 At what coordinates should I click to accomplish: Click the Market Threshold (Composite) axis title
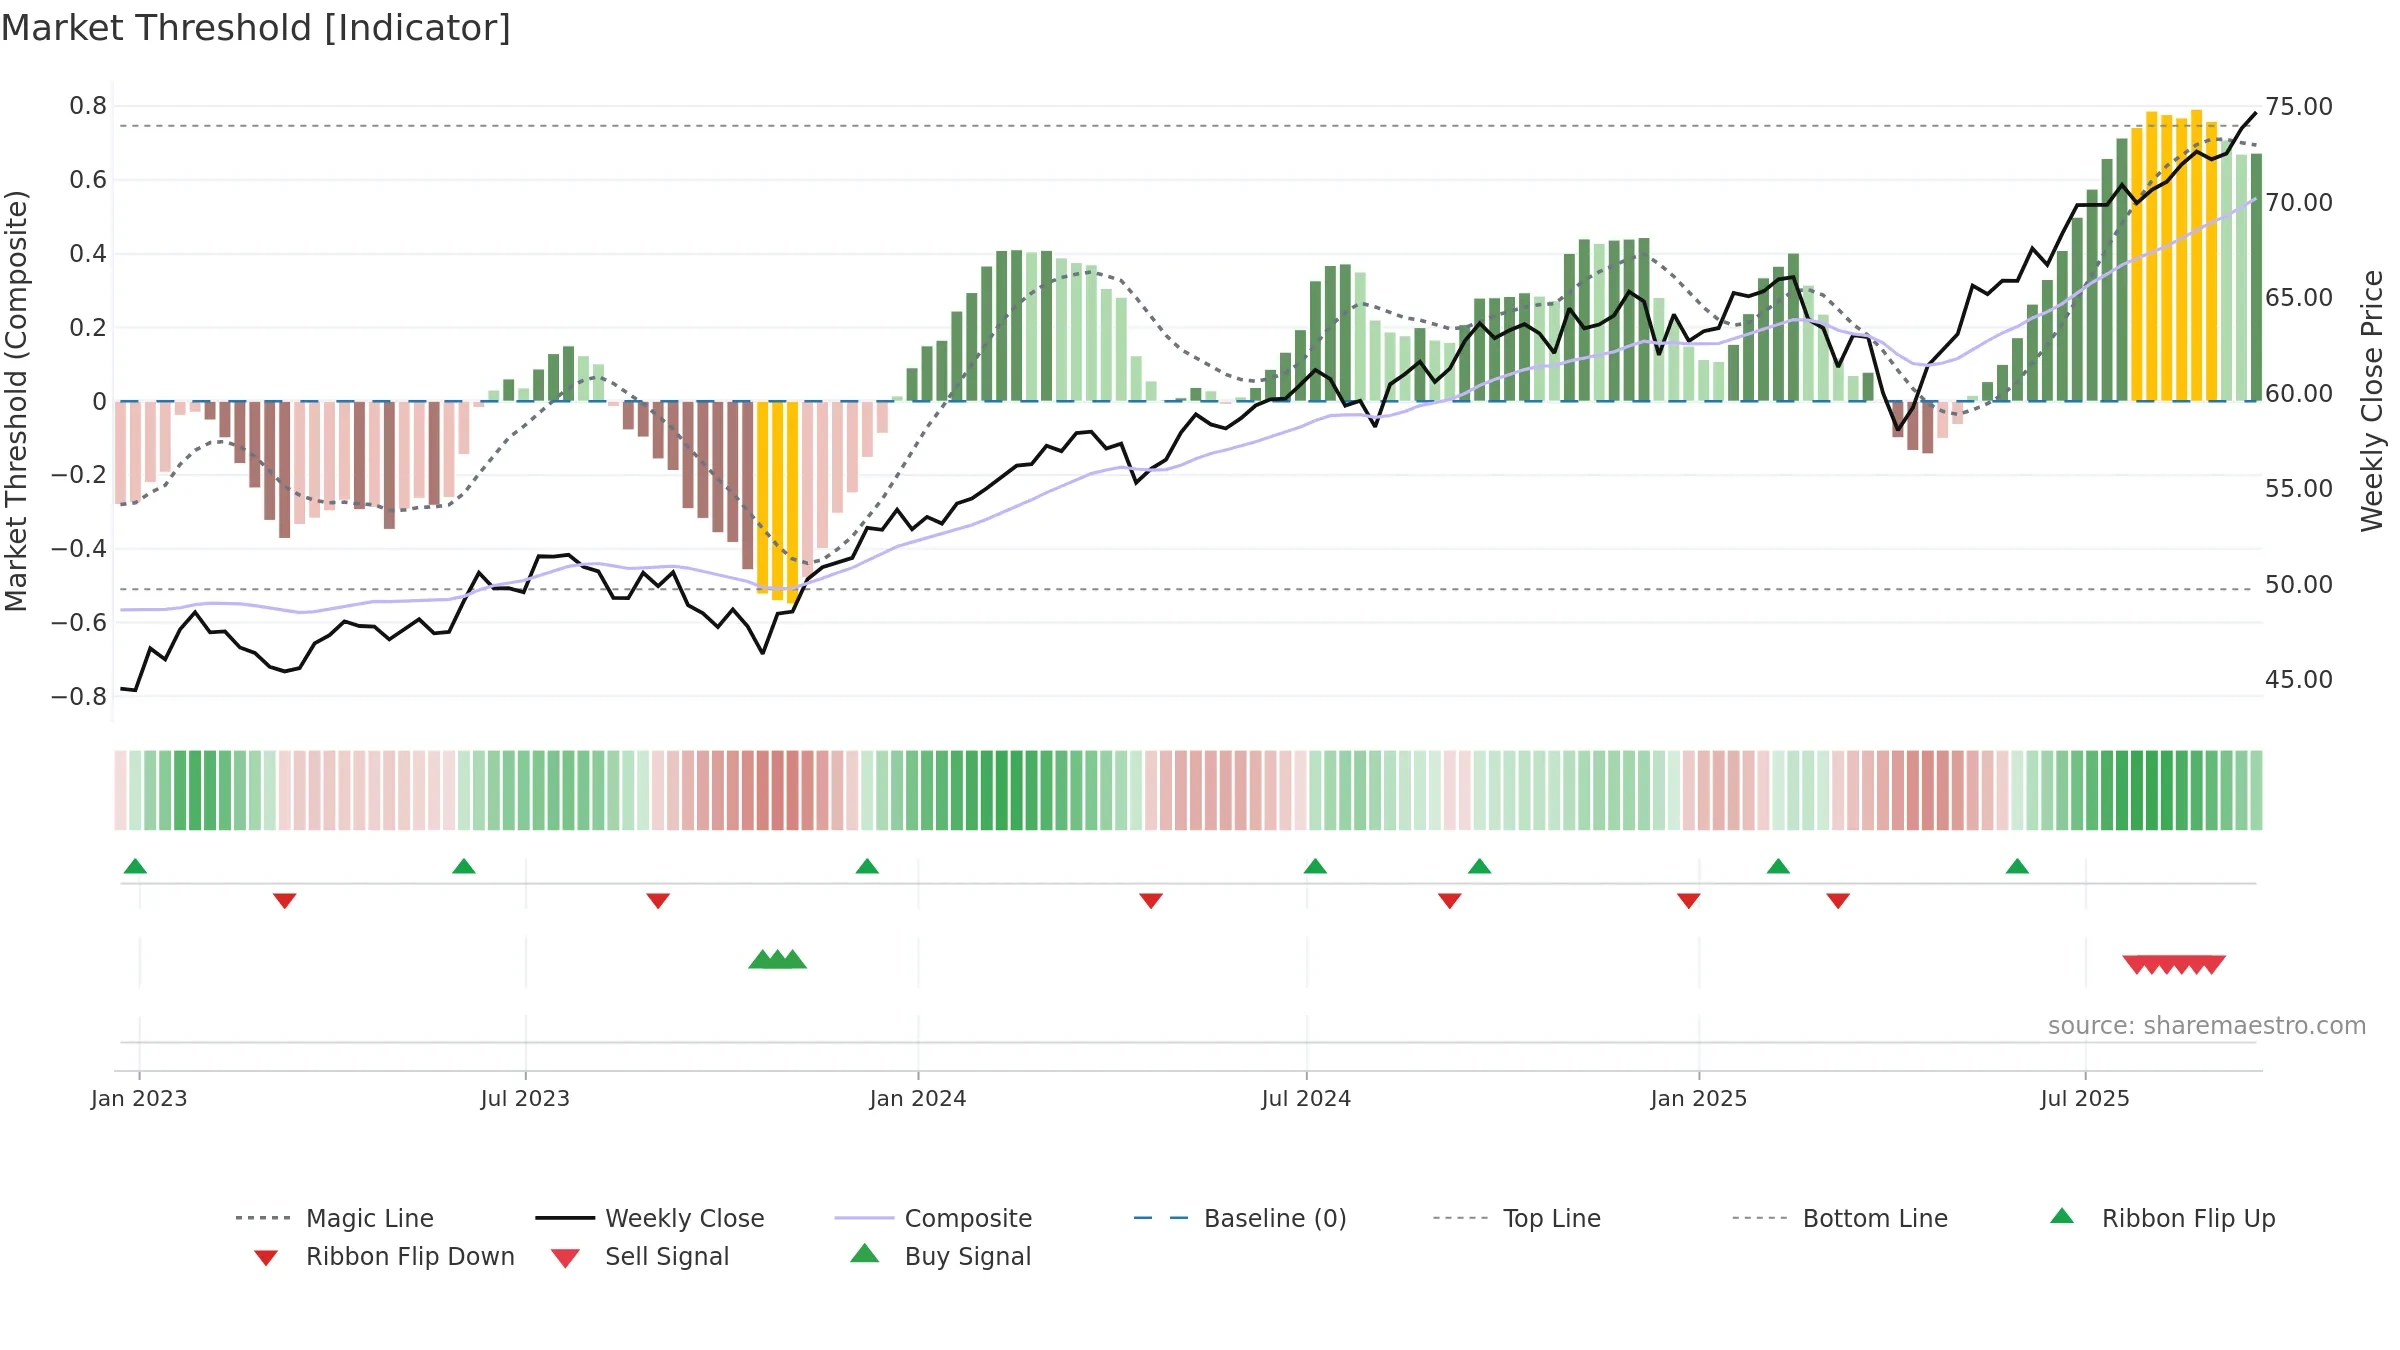[16, 401]
